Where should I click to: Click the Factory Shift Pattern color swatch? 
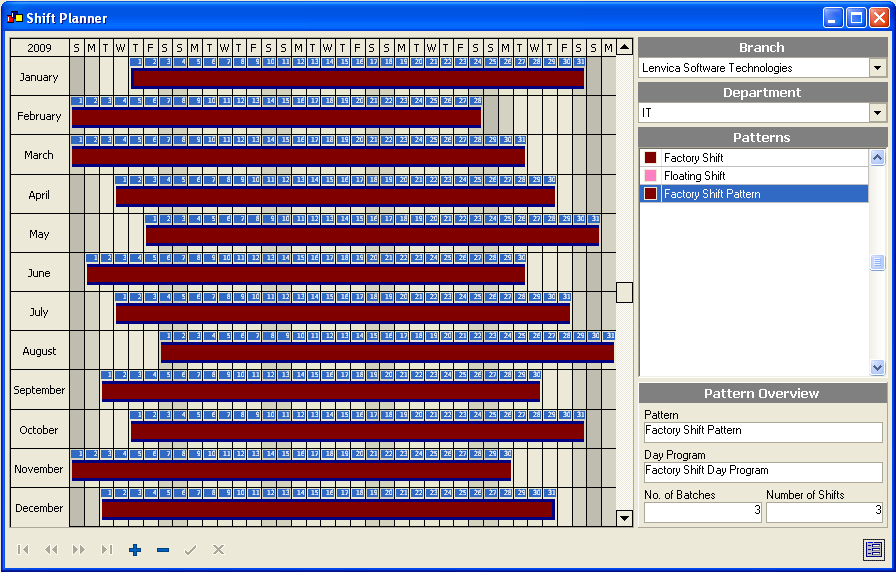pos(650,194)
